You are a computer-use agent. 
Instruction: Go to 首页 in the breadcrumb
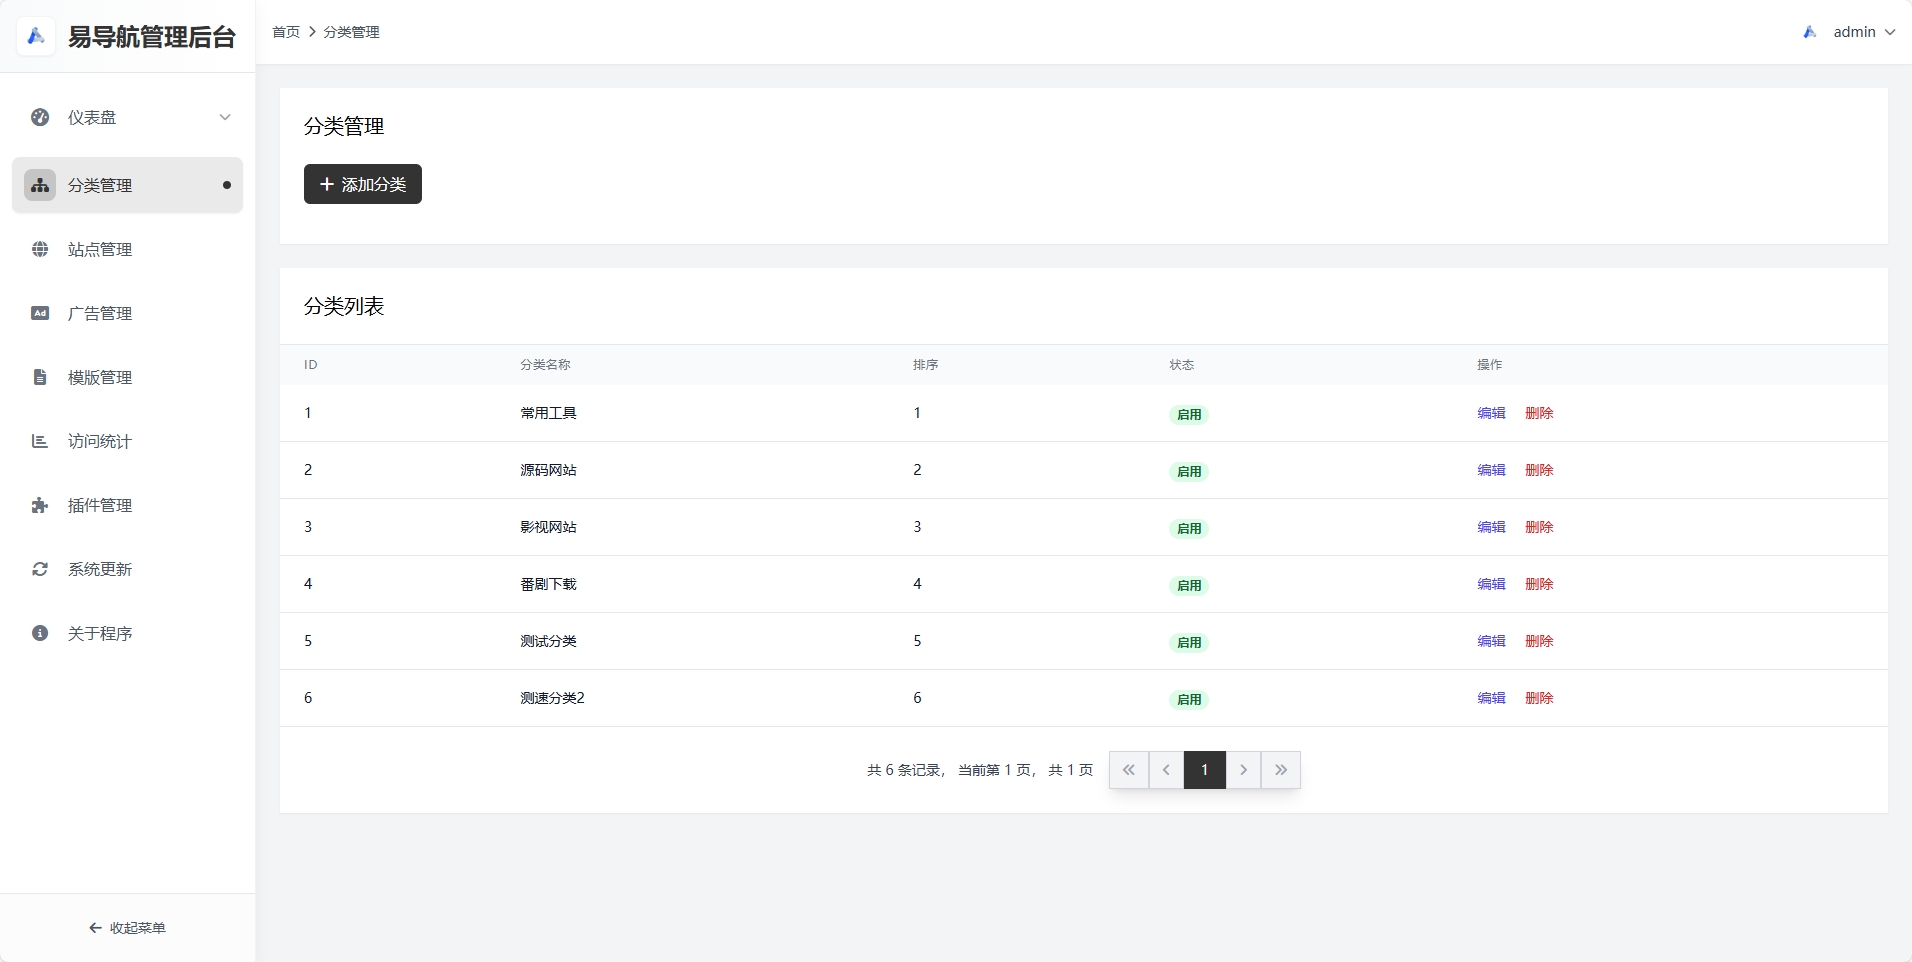[285, 31]
